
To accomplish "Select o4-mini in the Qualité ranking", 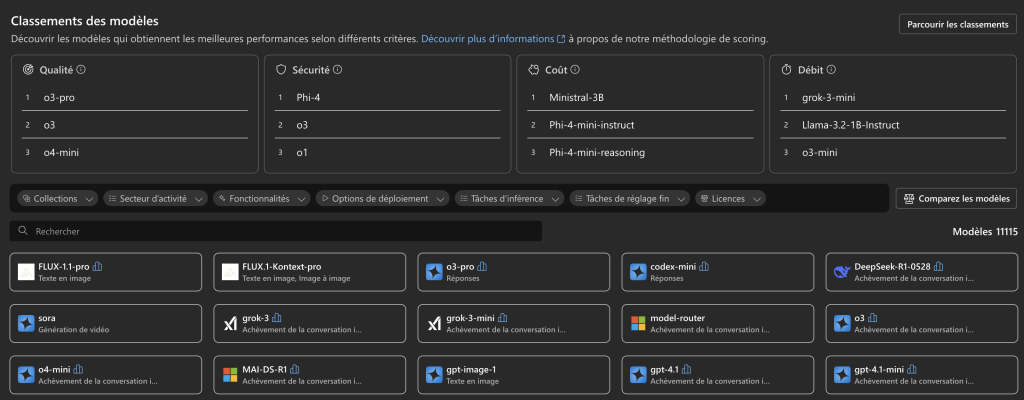I will (61, 152).
